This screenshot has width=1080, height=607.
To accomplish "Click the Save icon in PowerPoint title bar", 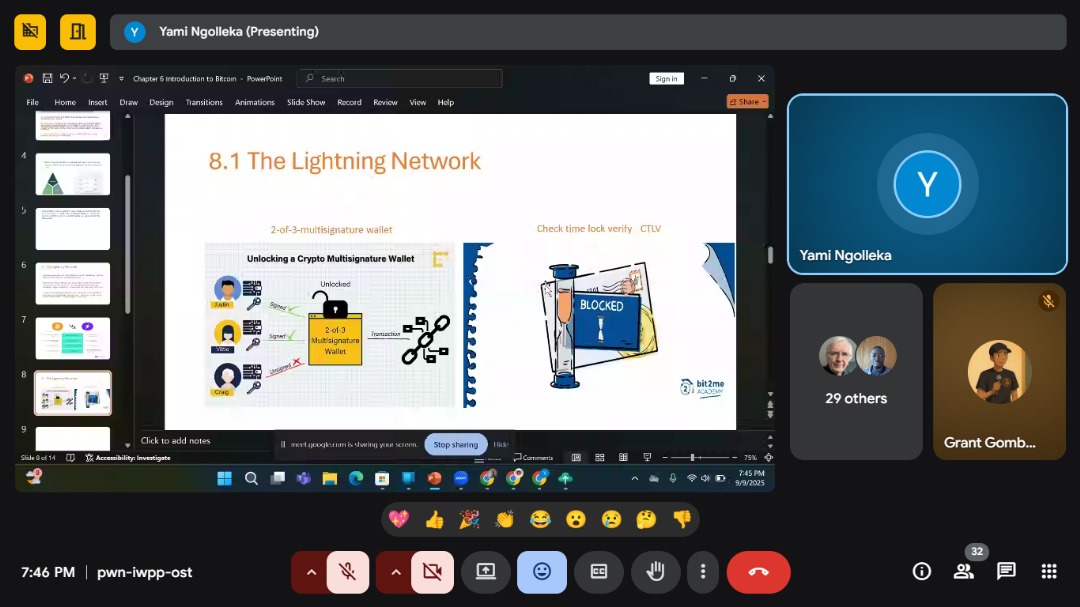I will 46,78.
